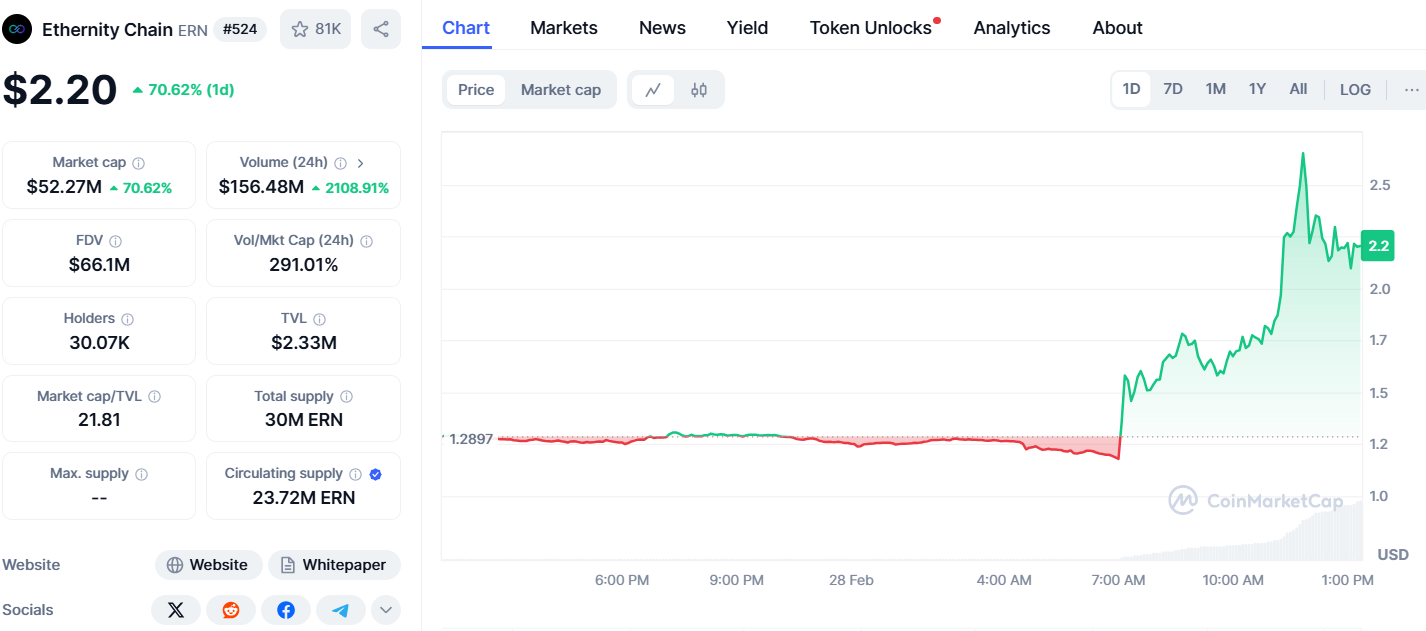
Task: Show Total supply info icon
Action: tap(346, 397)
